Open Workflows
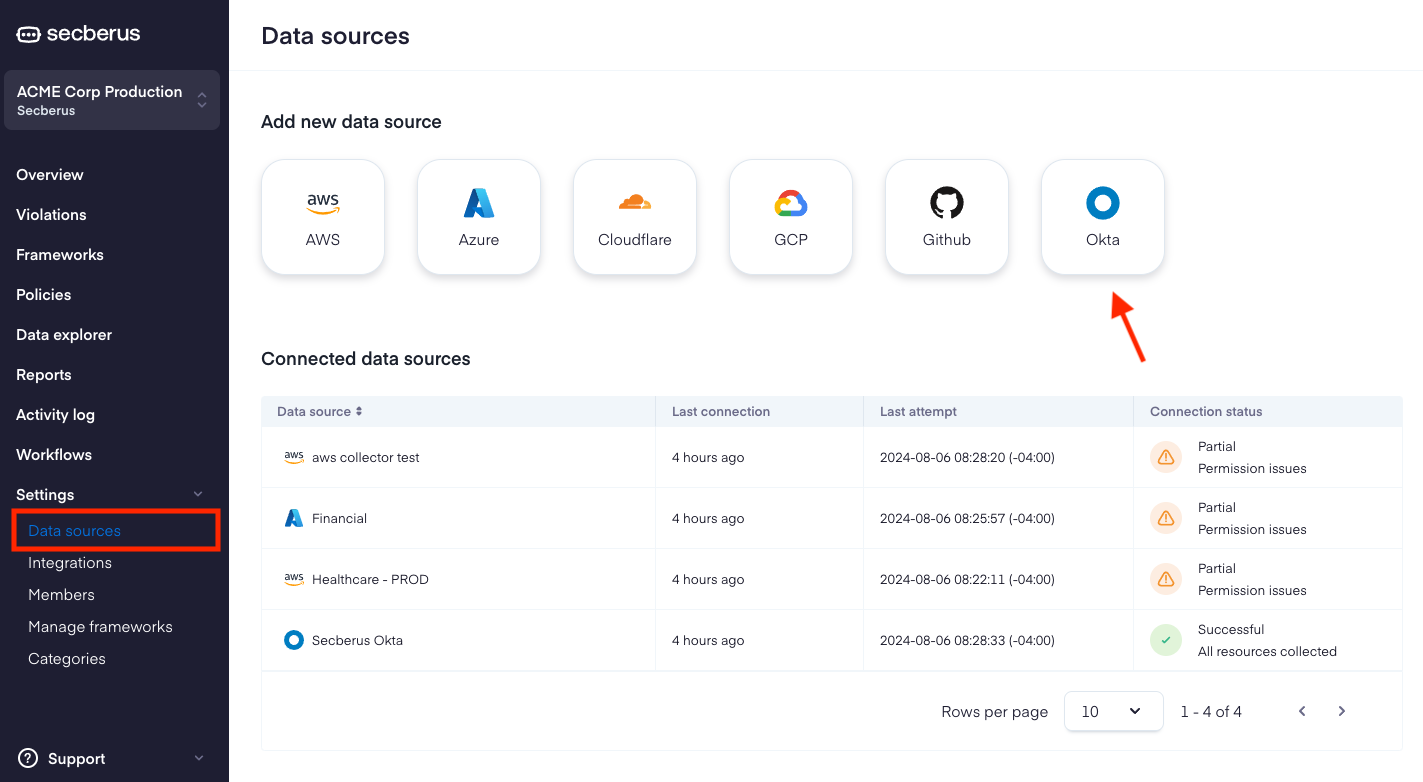 click(x=54, y=454)
